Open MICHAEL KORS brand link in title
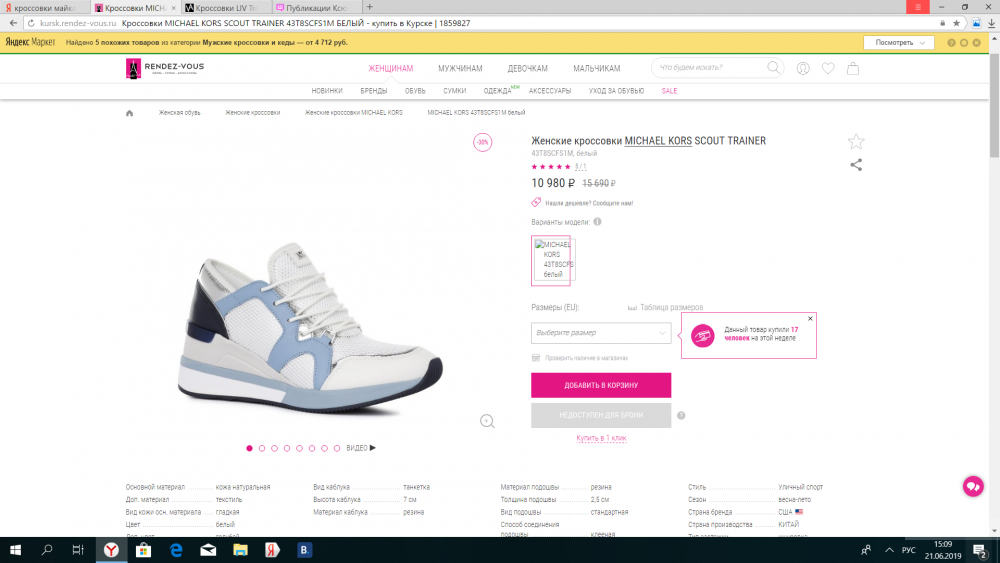The width and height of the screenshot is (1000, 563). tap(658, 141)
